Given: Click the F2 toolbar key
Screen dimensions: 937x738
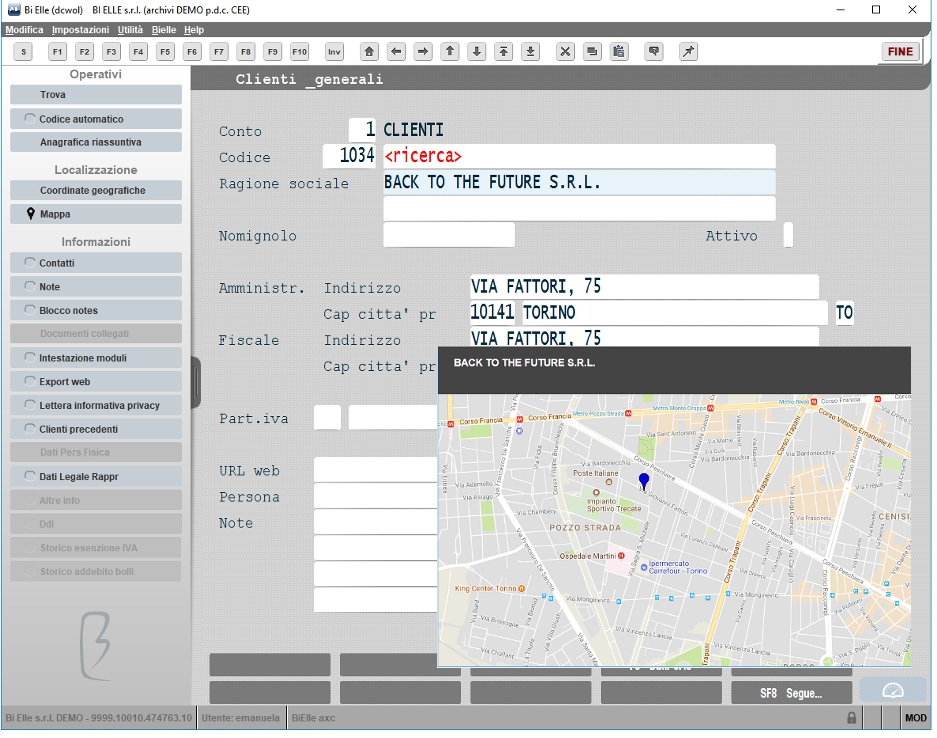Looking at the screenshot, I should [x=84, y=52].
